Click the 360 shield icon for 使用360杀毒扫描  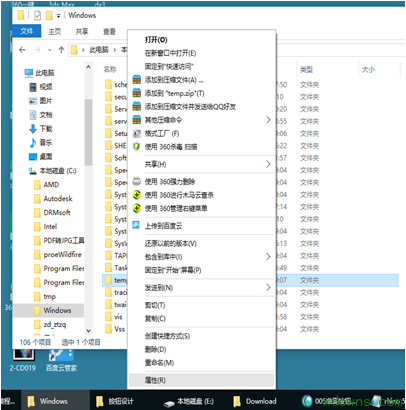[x=137, y=147]
